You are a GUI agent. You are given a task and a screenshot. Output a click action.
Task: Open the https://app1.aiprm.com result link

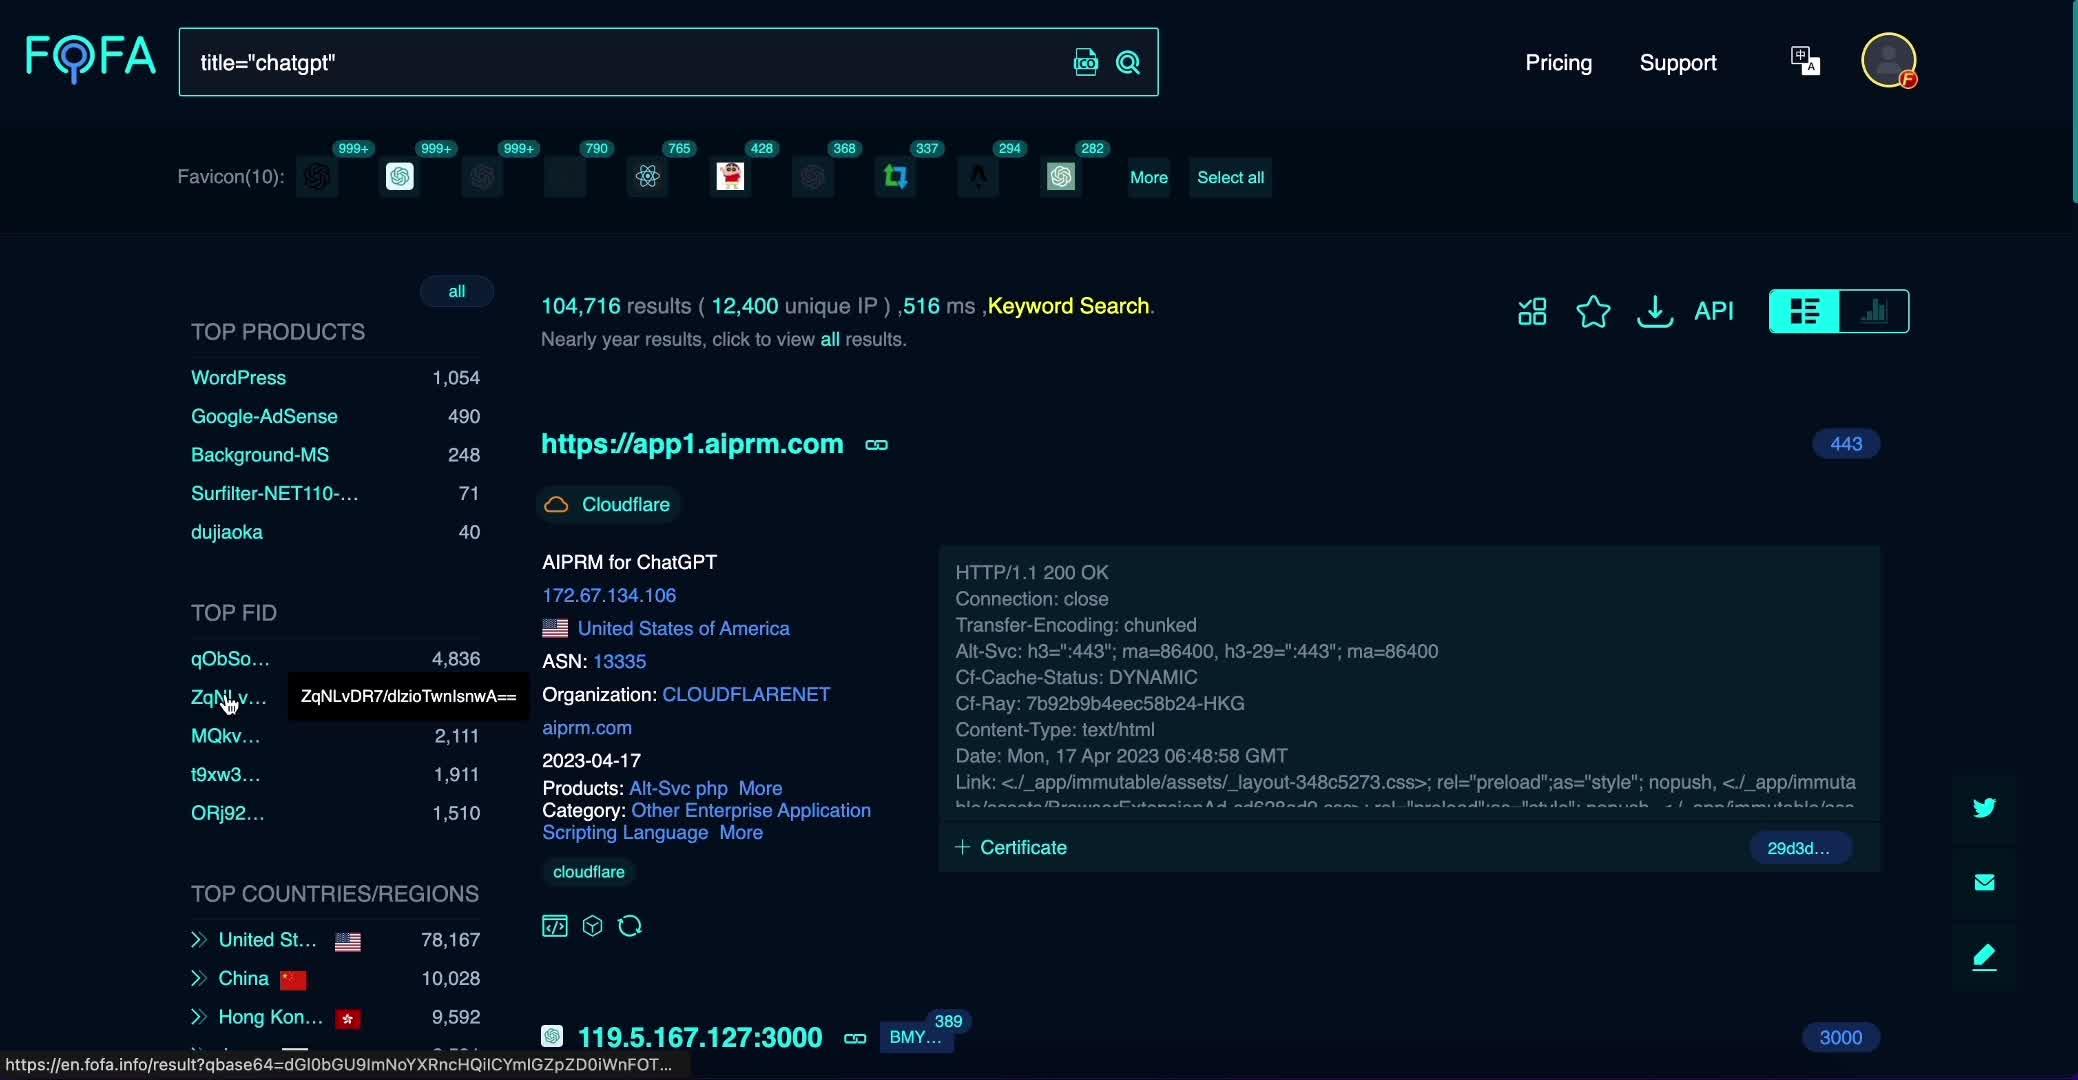coord(692,444)
